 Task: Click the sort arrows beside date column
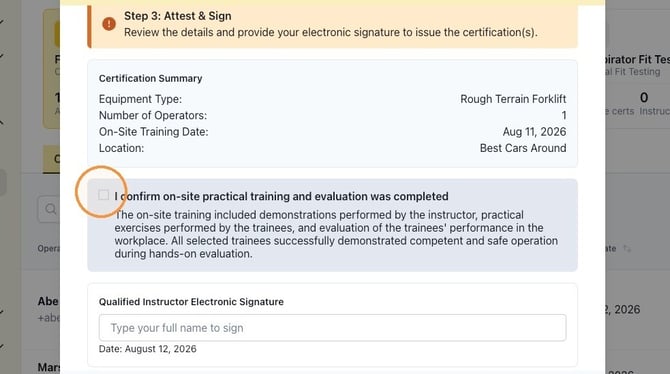(627, 248)
